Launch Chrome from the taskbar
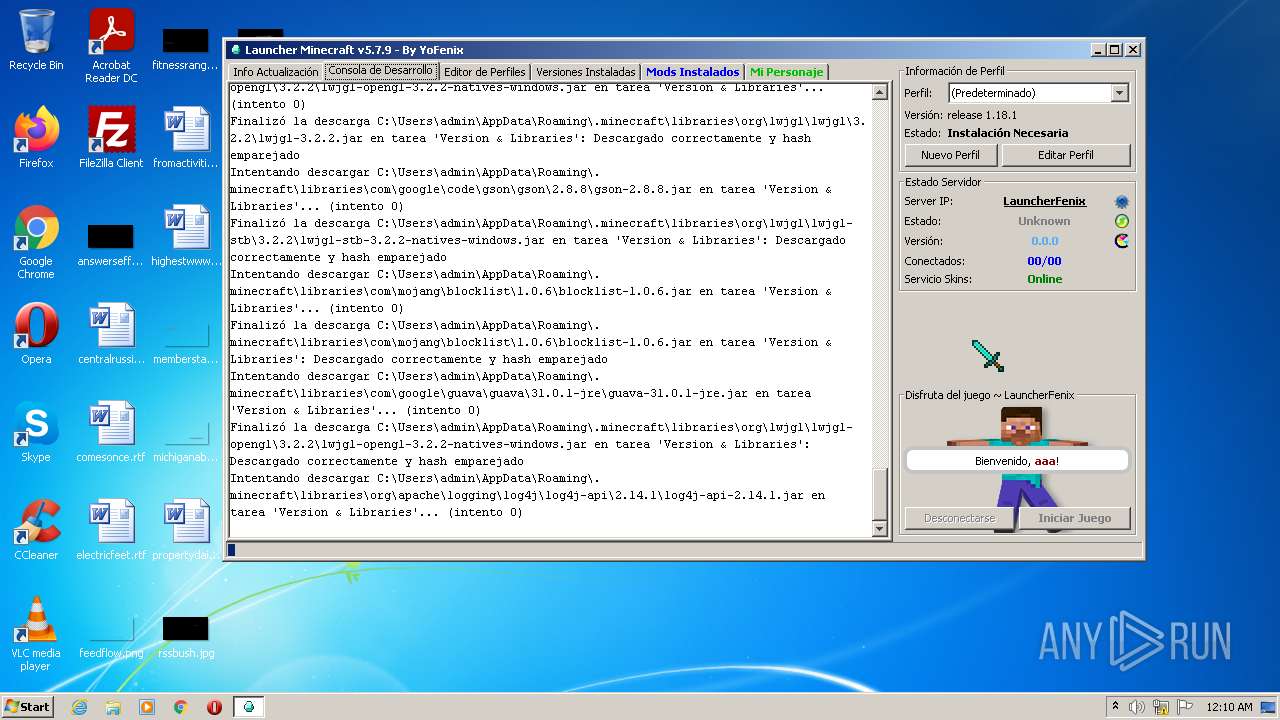 [x=181, y=707]
